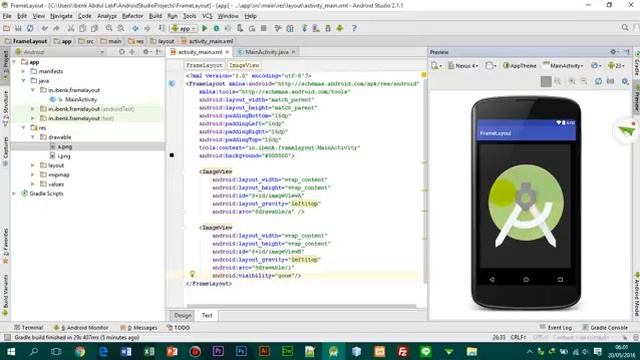Open the Refactor menu

132,16
